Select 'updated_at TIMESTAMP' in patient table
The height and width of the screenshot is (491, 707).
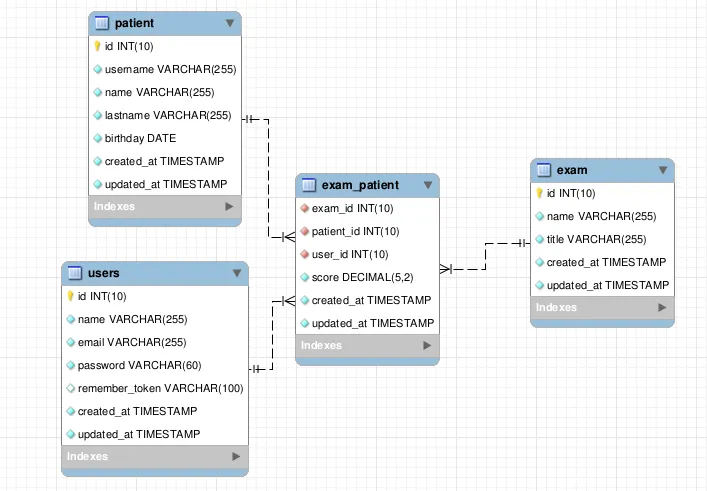(165, 184)
